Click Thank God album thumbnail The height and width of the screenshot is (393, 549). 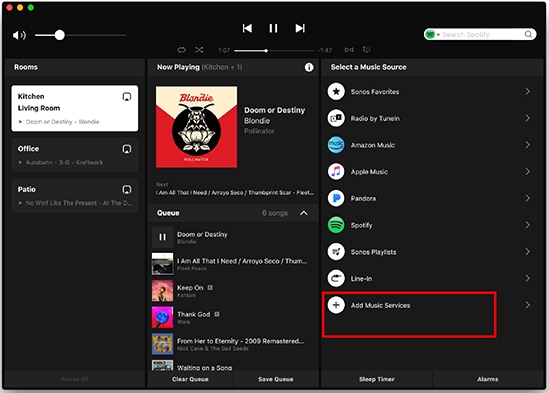162,317
